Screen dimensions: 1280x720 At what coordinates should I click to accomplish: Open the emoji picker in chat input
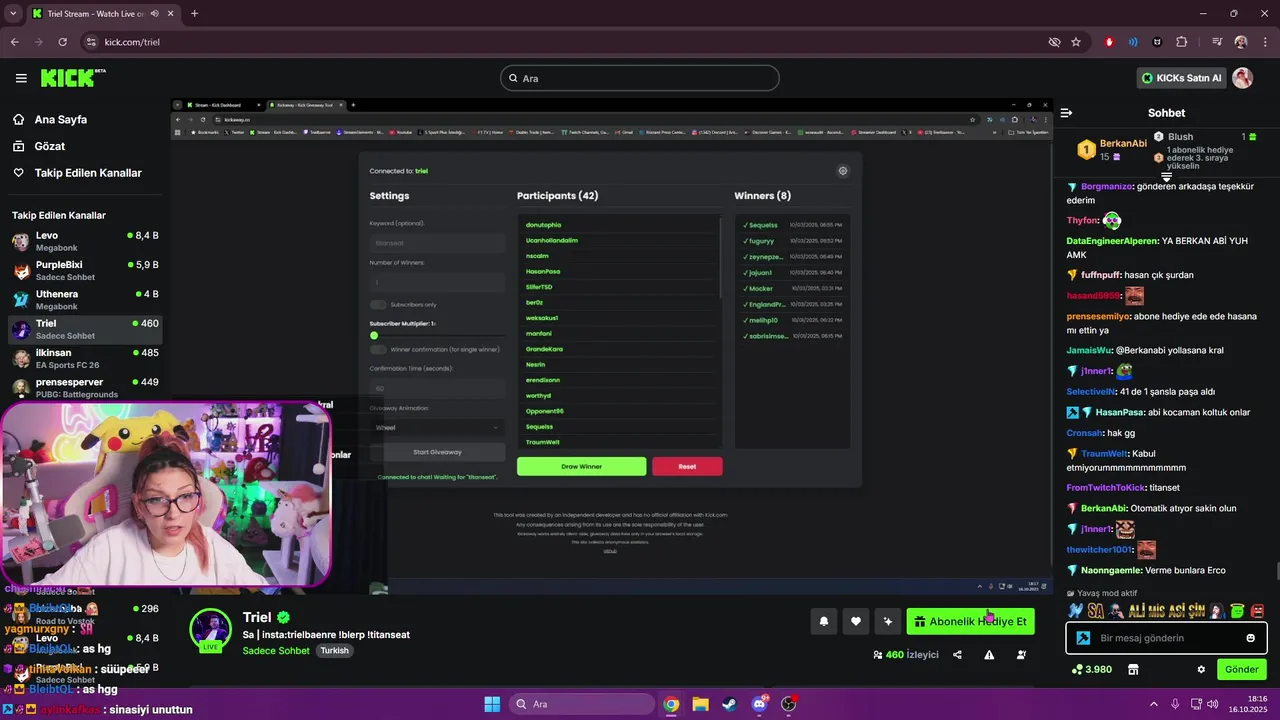click(1250, 638)
